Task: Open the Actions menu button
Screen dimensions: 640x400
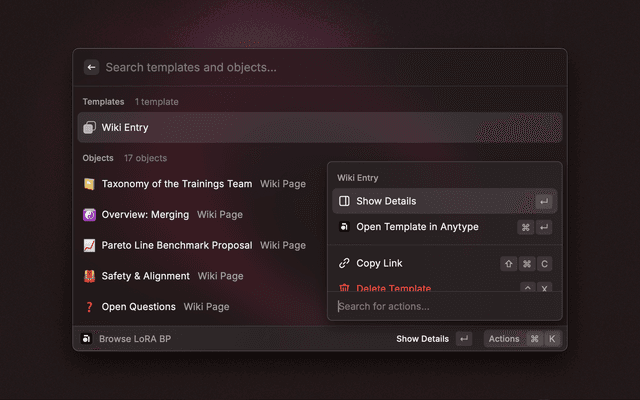Action: 522,339
